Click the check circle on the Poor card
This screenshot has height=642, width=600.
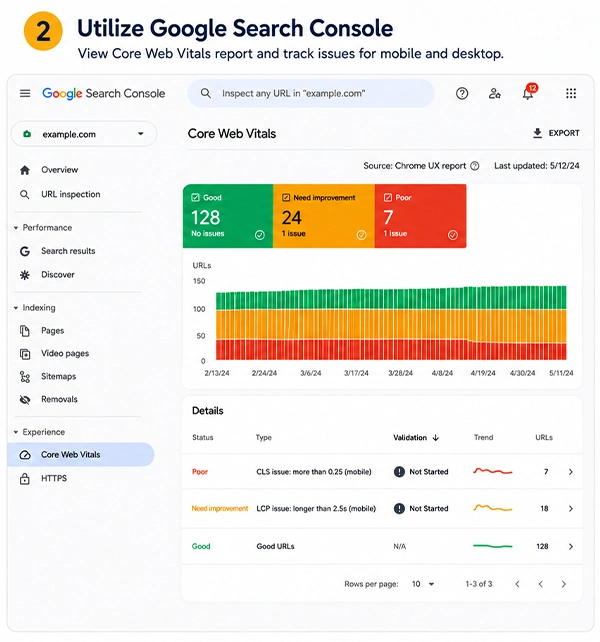[453, 235]
